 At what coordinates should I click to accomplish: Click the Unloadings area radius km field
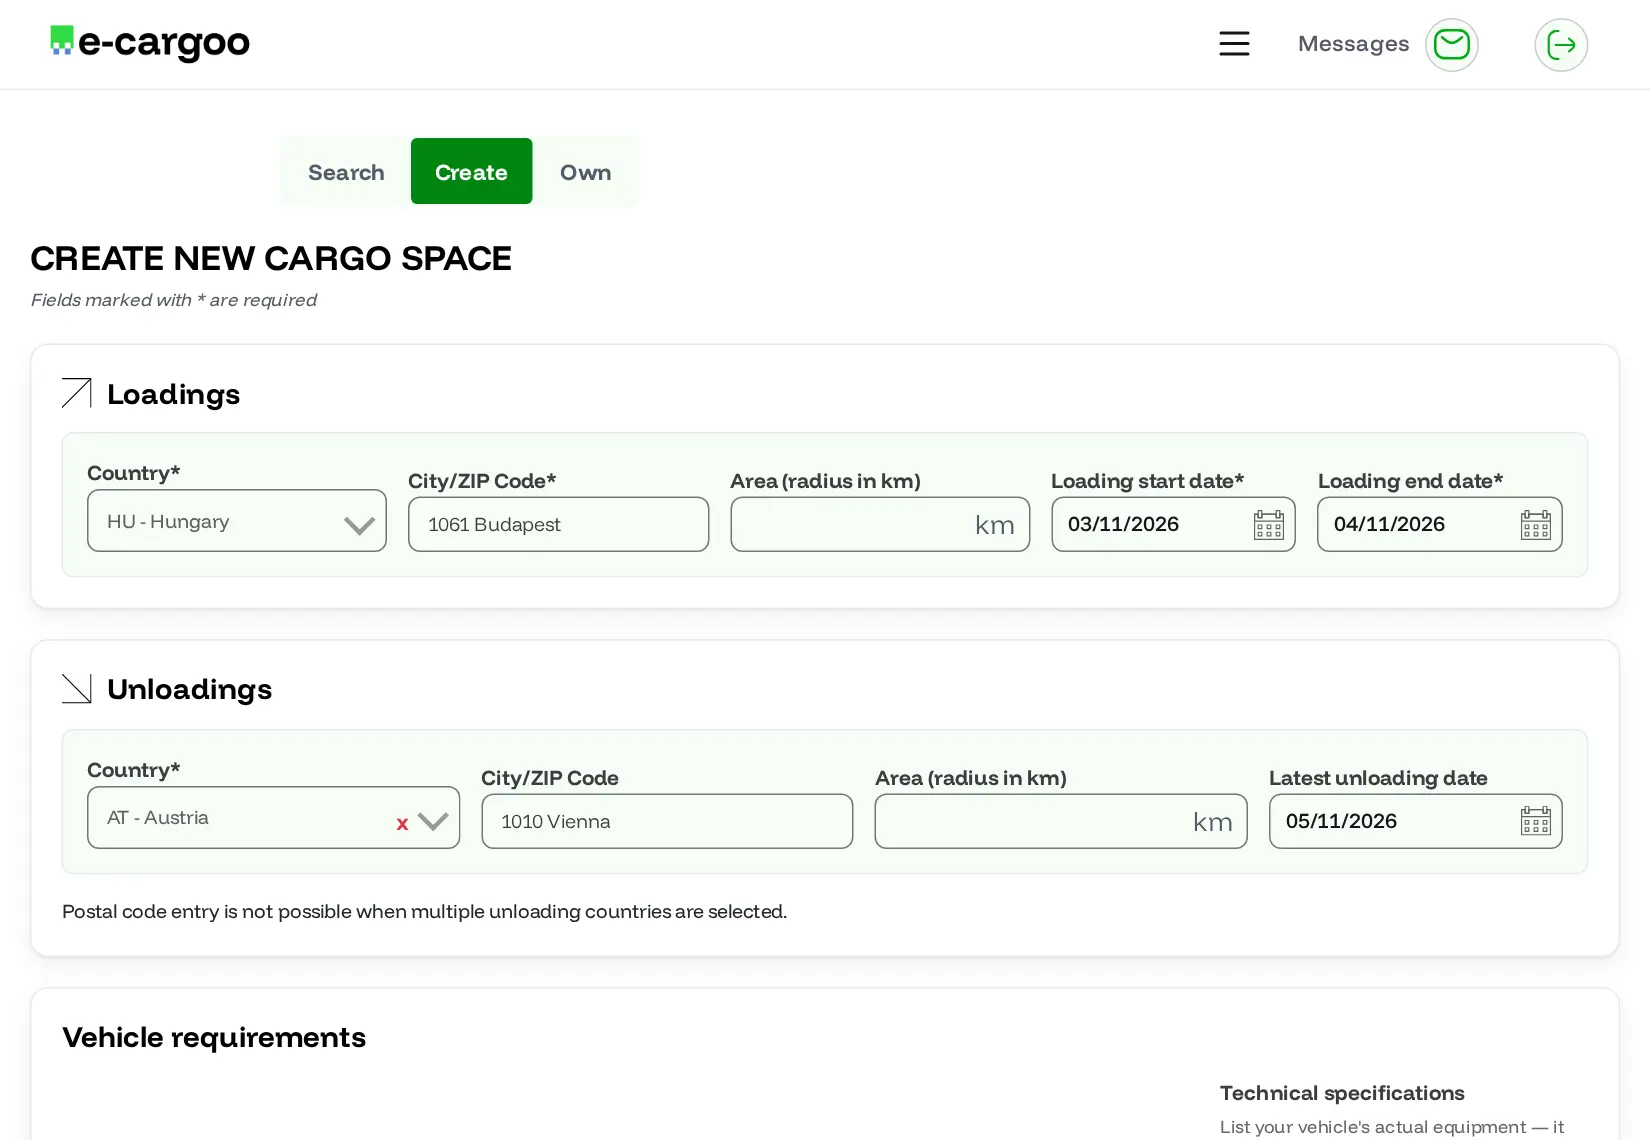coord(1061,821)
